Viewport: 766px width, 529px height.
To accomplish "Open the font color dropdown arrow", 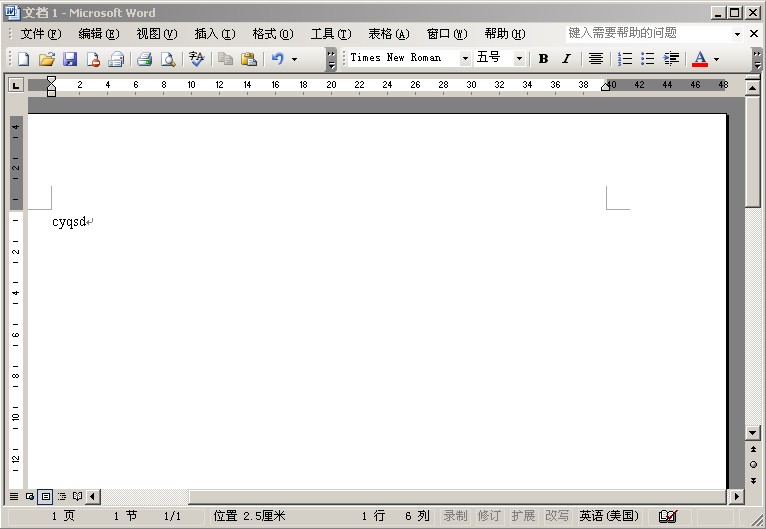I will coord(716,60).
